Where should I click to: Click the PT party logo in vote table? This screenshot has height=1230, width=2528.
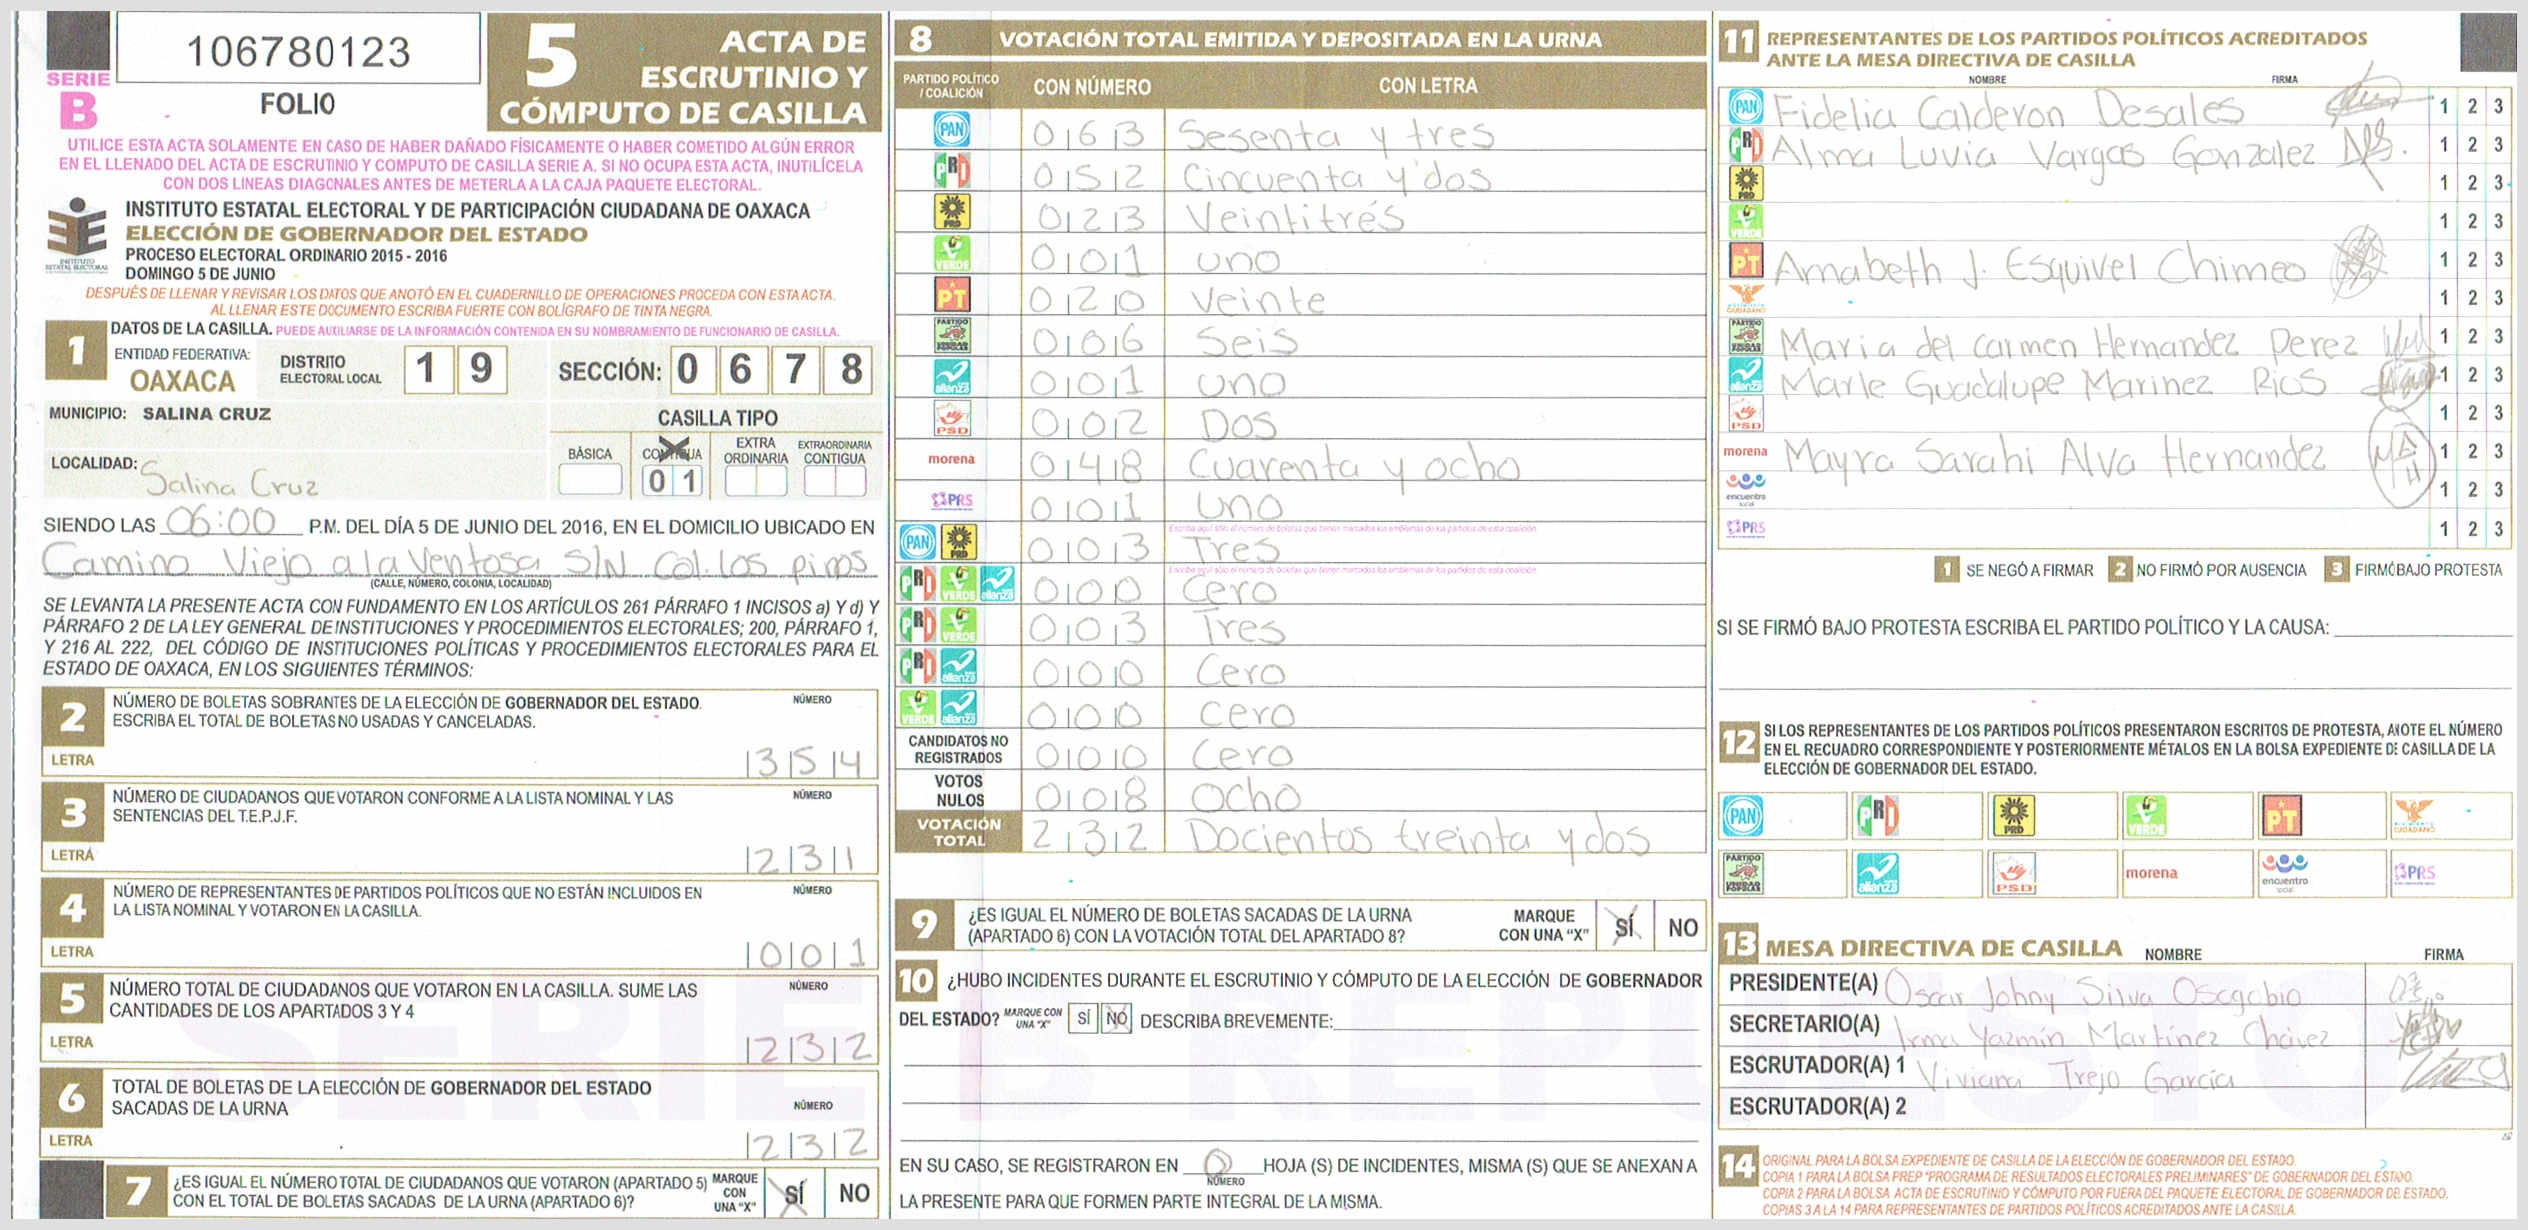point(951,296)
